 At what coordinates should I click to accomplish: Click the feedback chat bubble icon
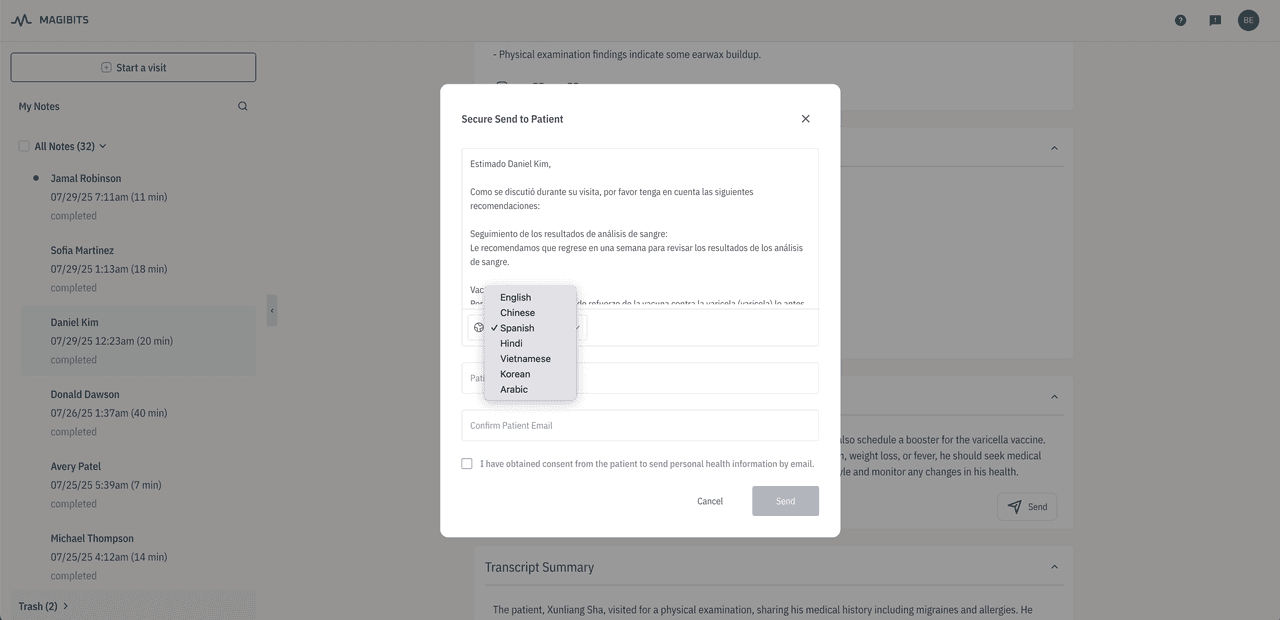point(1214,19)
